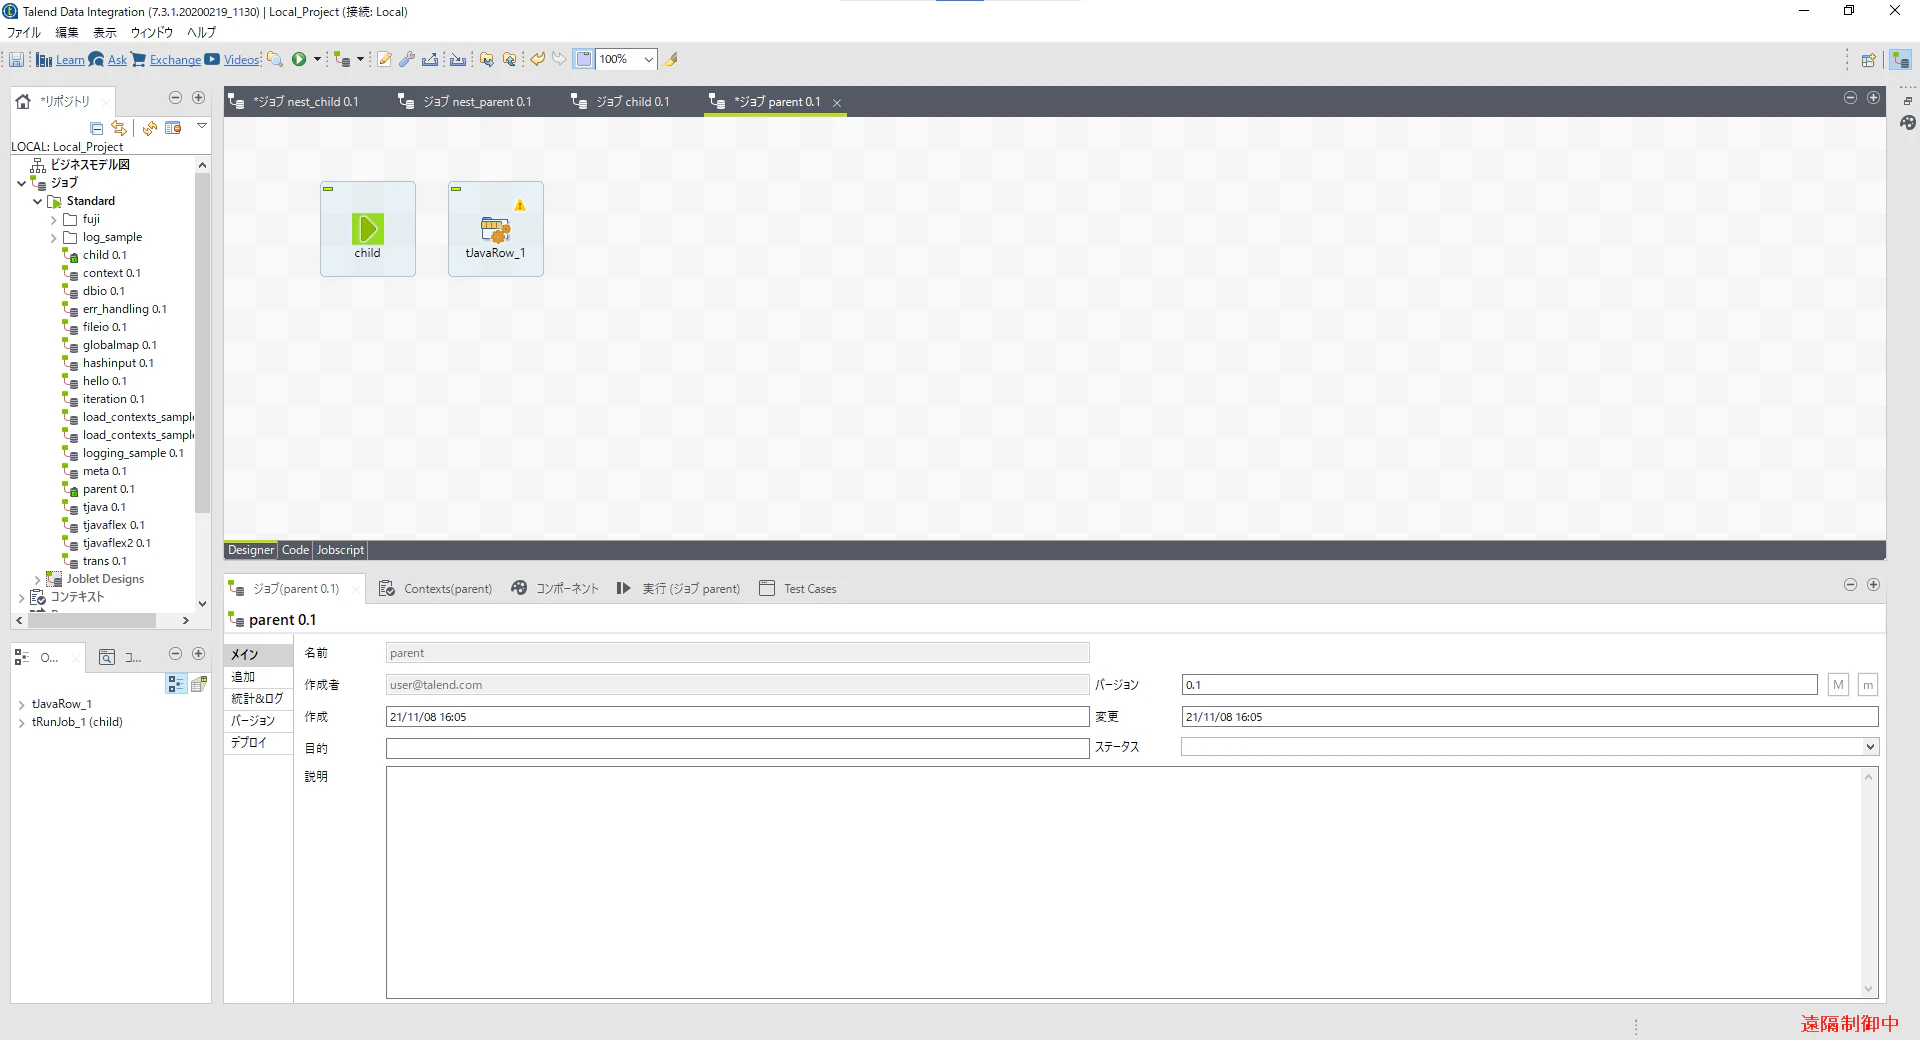This screenshot has width=1920, height=1040.
Task: Click the warning triangle on tJavaRow_1
Action: click(520, 205)
